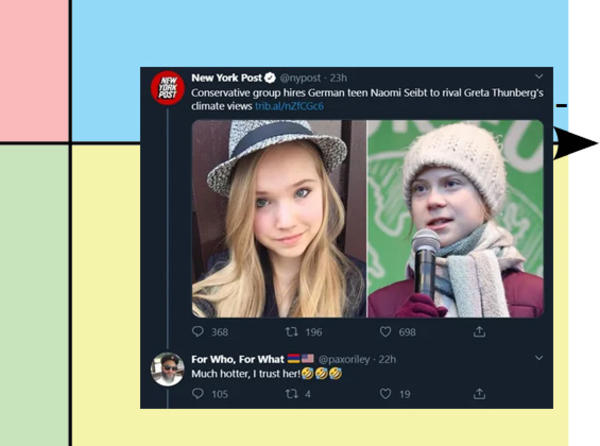Retweet the New York Post tweet
Viewport: 600px width, 446px height.
295,332
